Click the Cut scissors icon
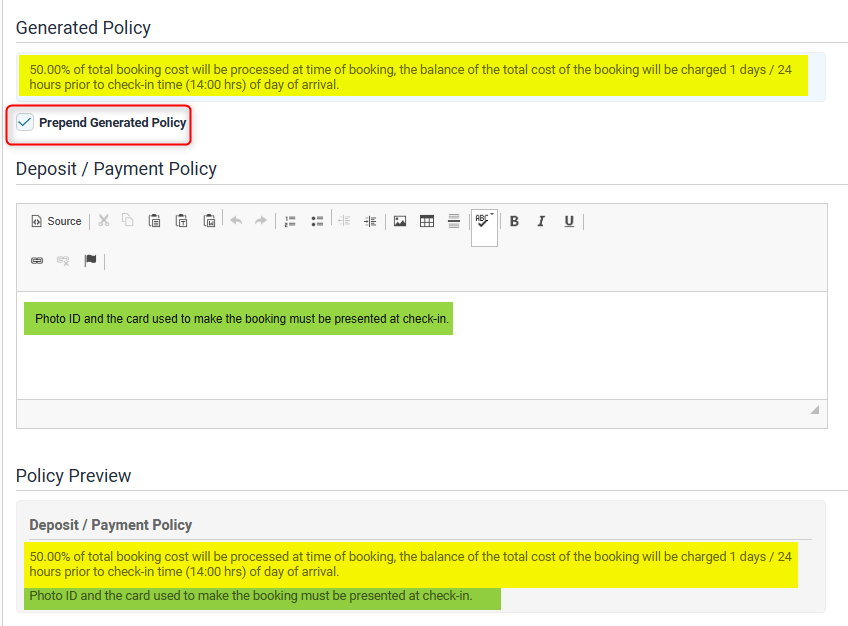The width and height of the screenshot is (848, 626). click(x=103, y=221)
